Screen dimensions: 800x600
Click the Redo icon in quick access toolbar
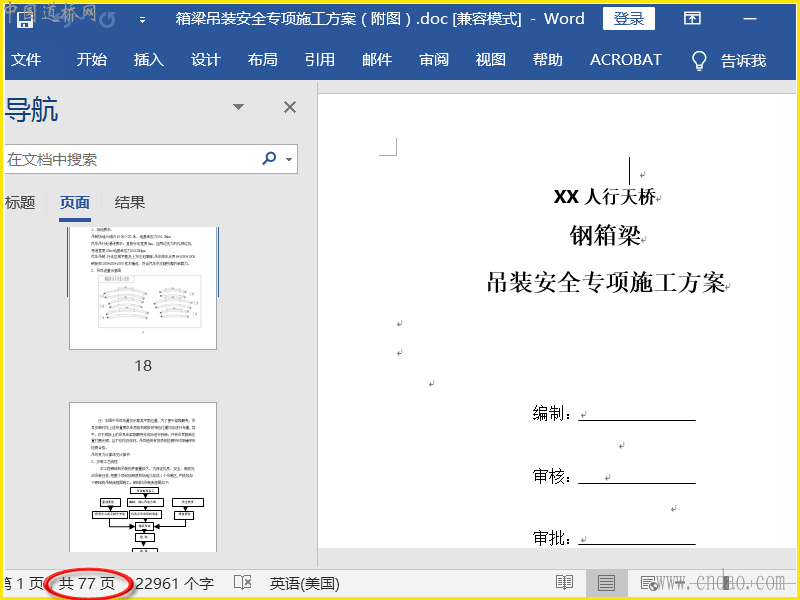coord(107,20)
